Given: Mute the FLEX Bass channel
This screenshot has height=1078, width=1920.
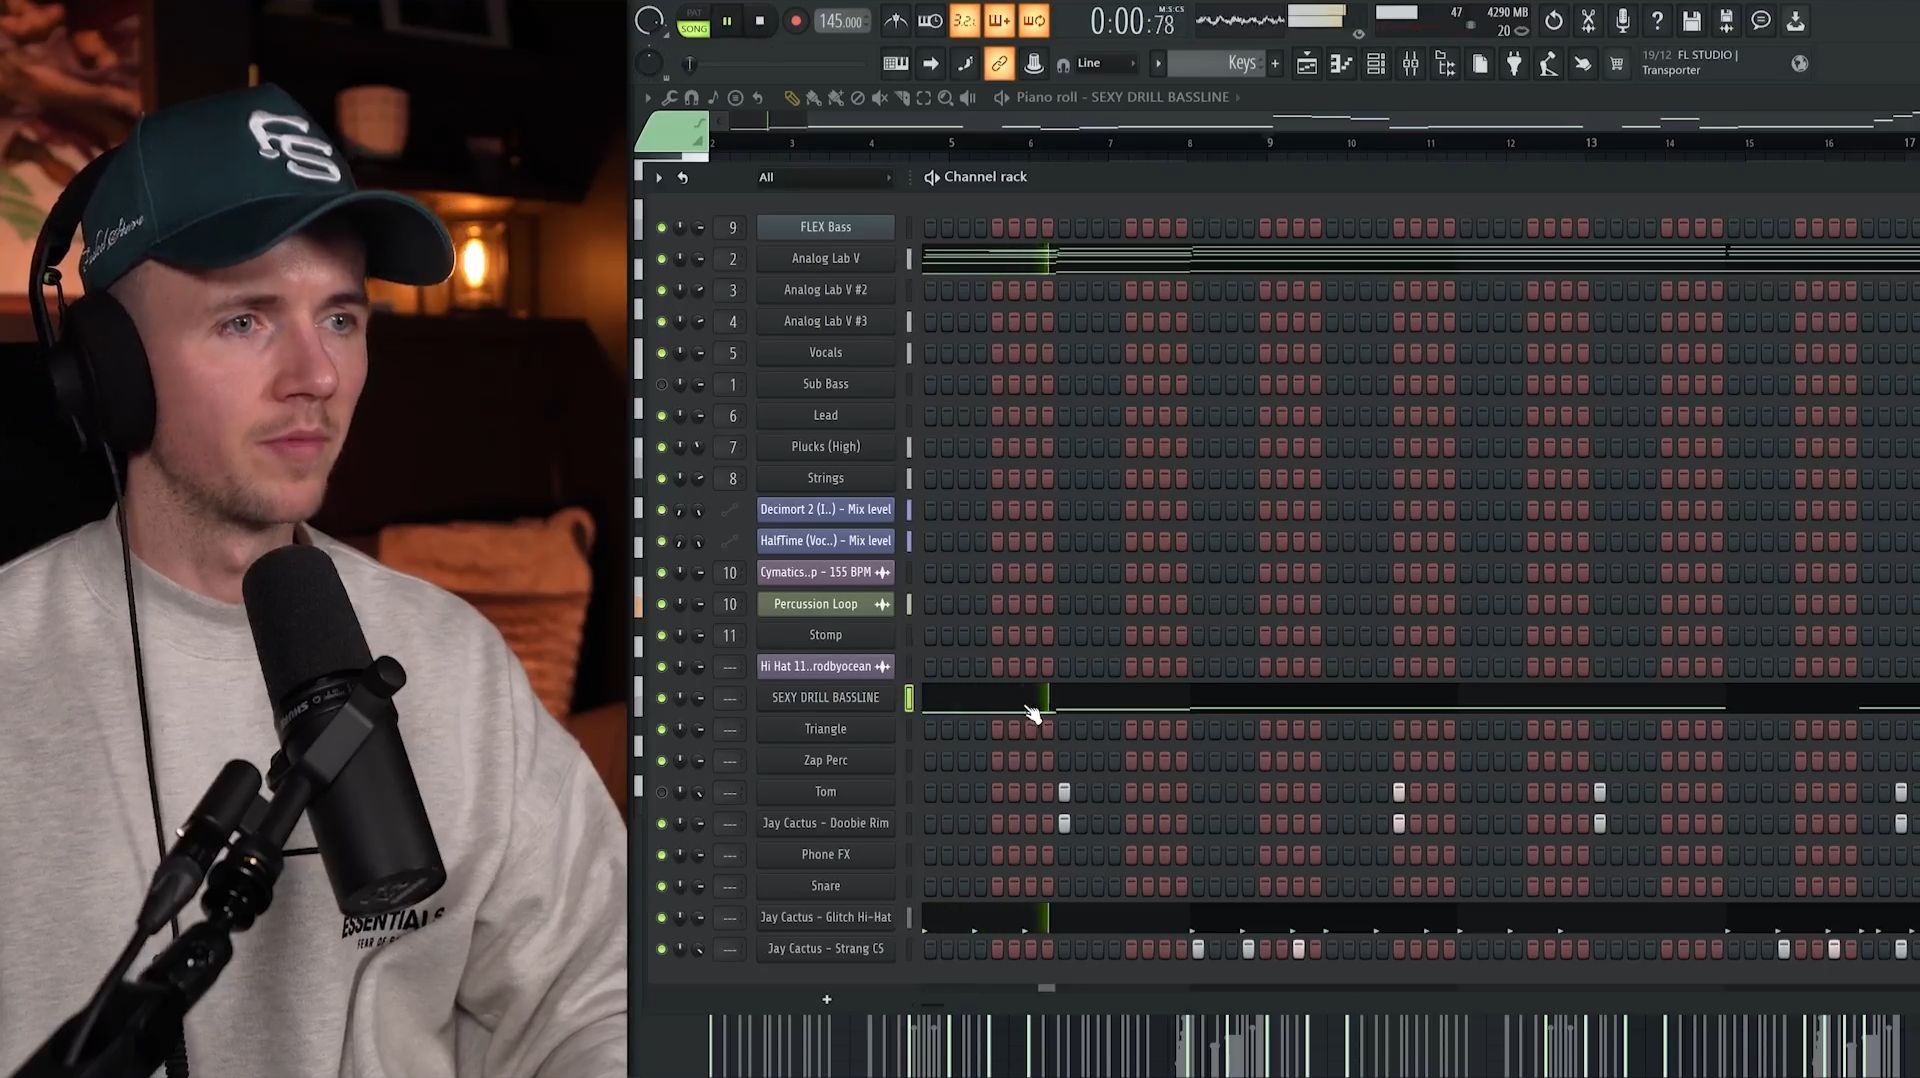Looking at the screenshot, I should [661, 228].
